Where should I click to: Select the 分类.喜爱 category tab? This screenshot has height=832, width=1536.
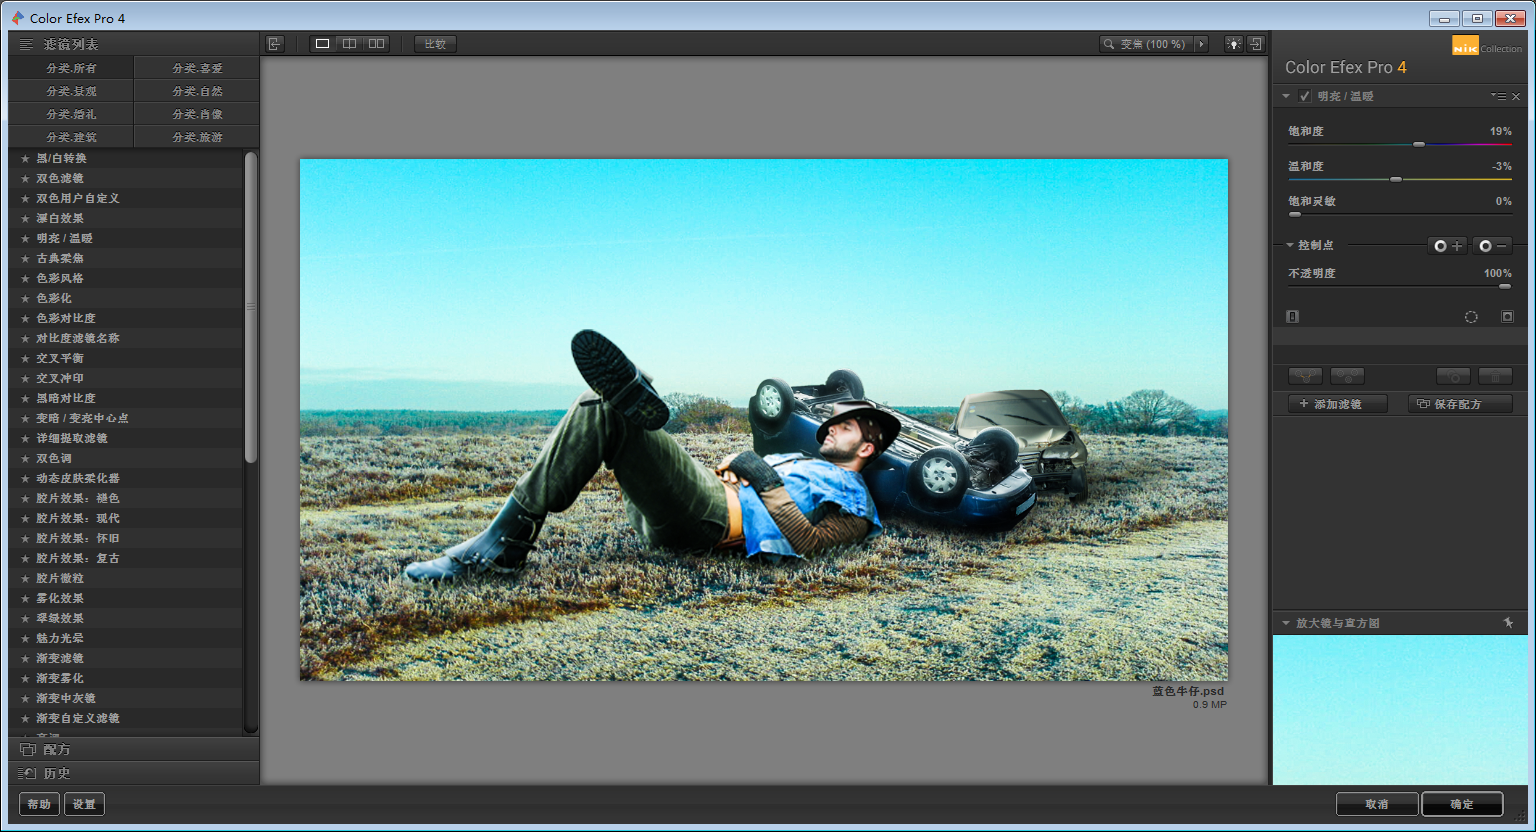coord(197,68)
